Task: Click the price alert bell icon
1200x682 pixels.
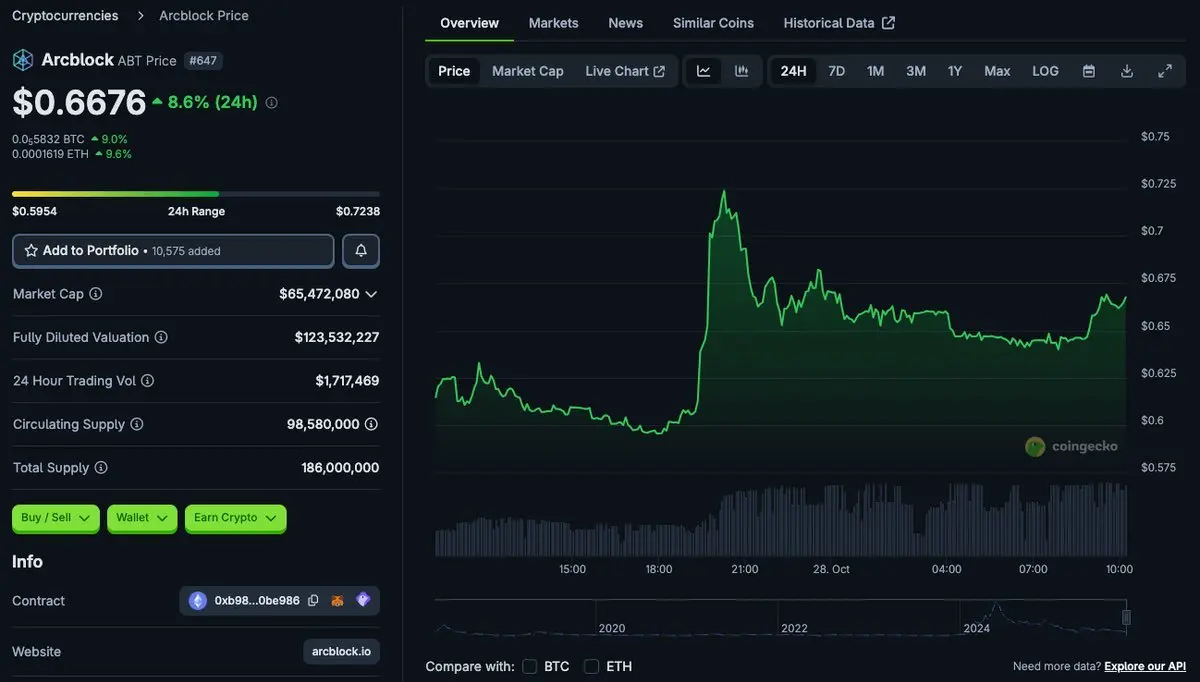Action: (361, 251)
